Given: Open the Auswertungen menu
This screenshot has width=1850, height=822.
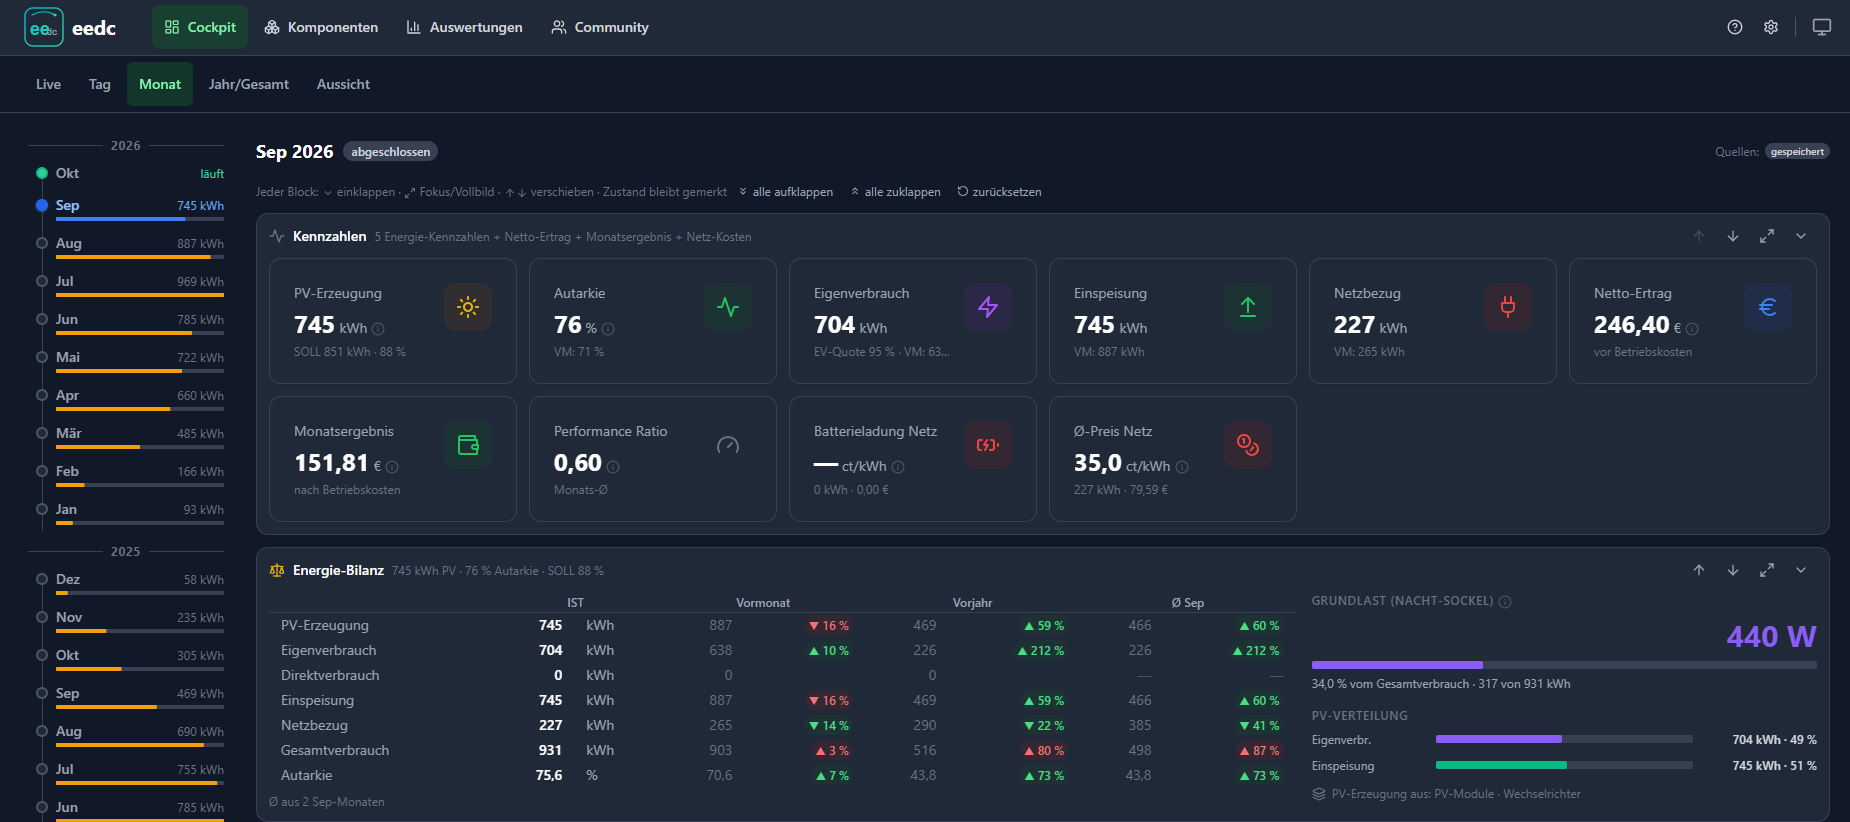Looking at the screenshot, I should point(464,27).
